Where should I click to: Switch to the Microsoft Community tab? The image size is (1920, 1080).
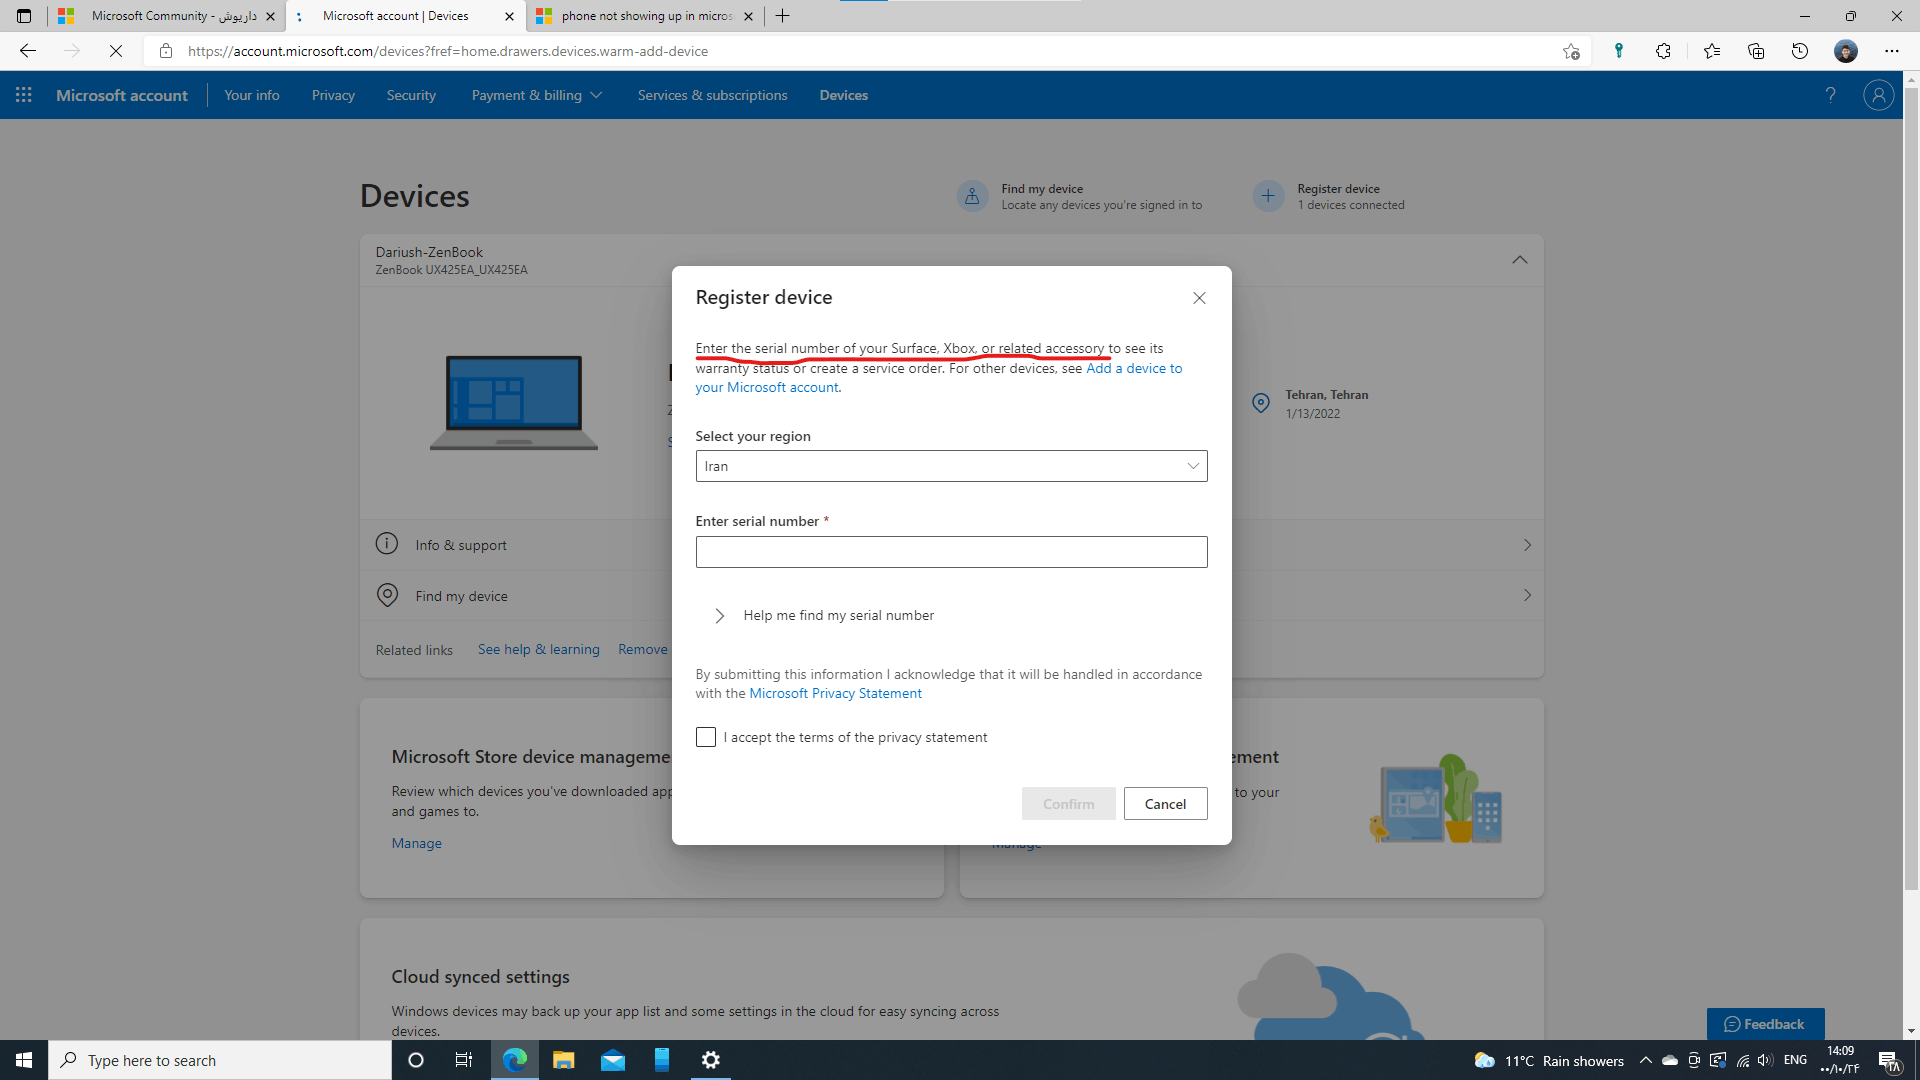coord(165,16)
